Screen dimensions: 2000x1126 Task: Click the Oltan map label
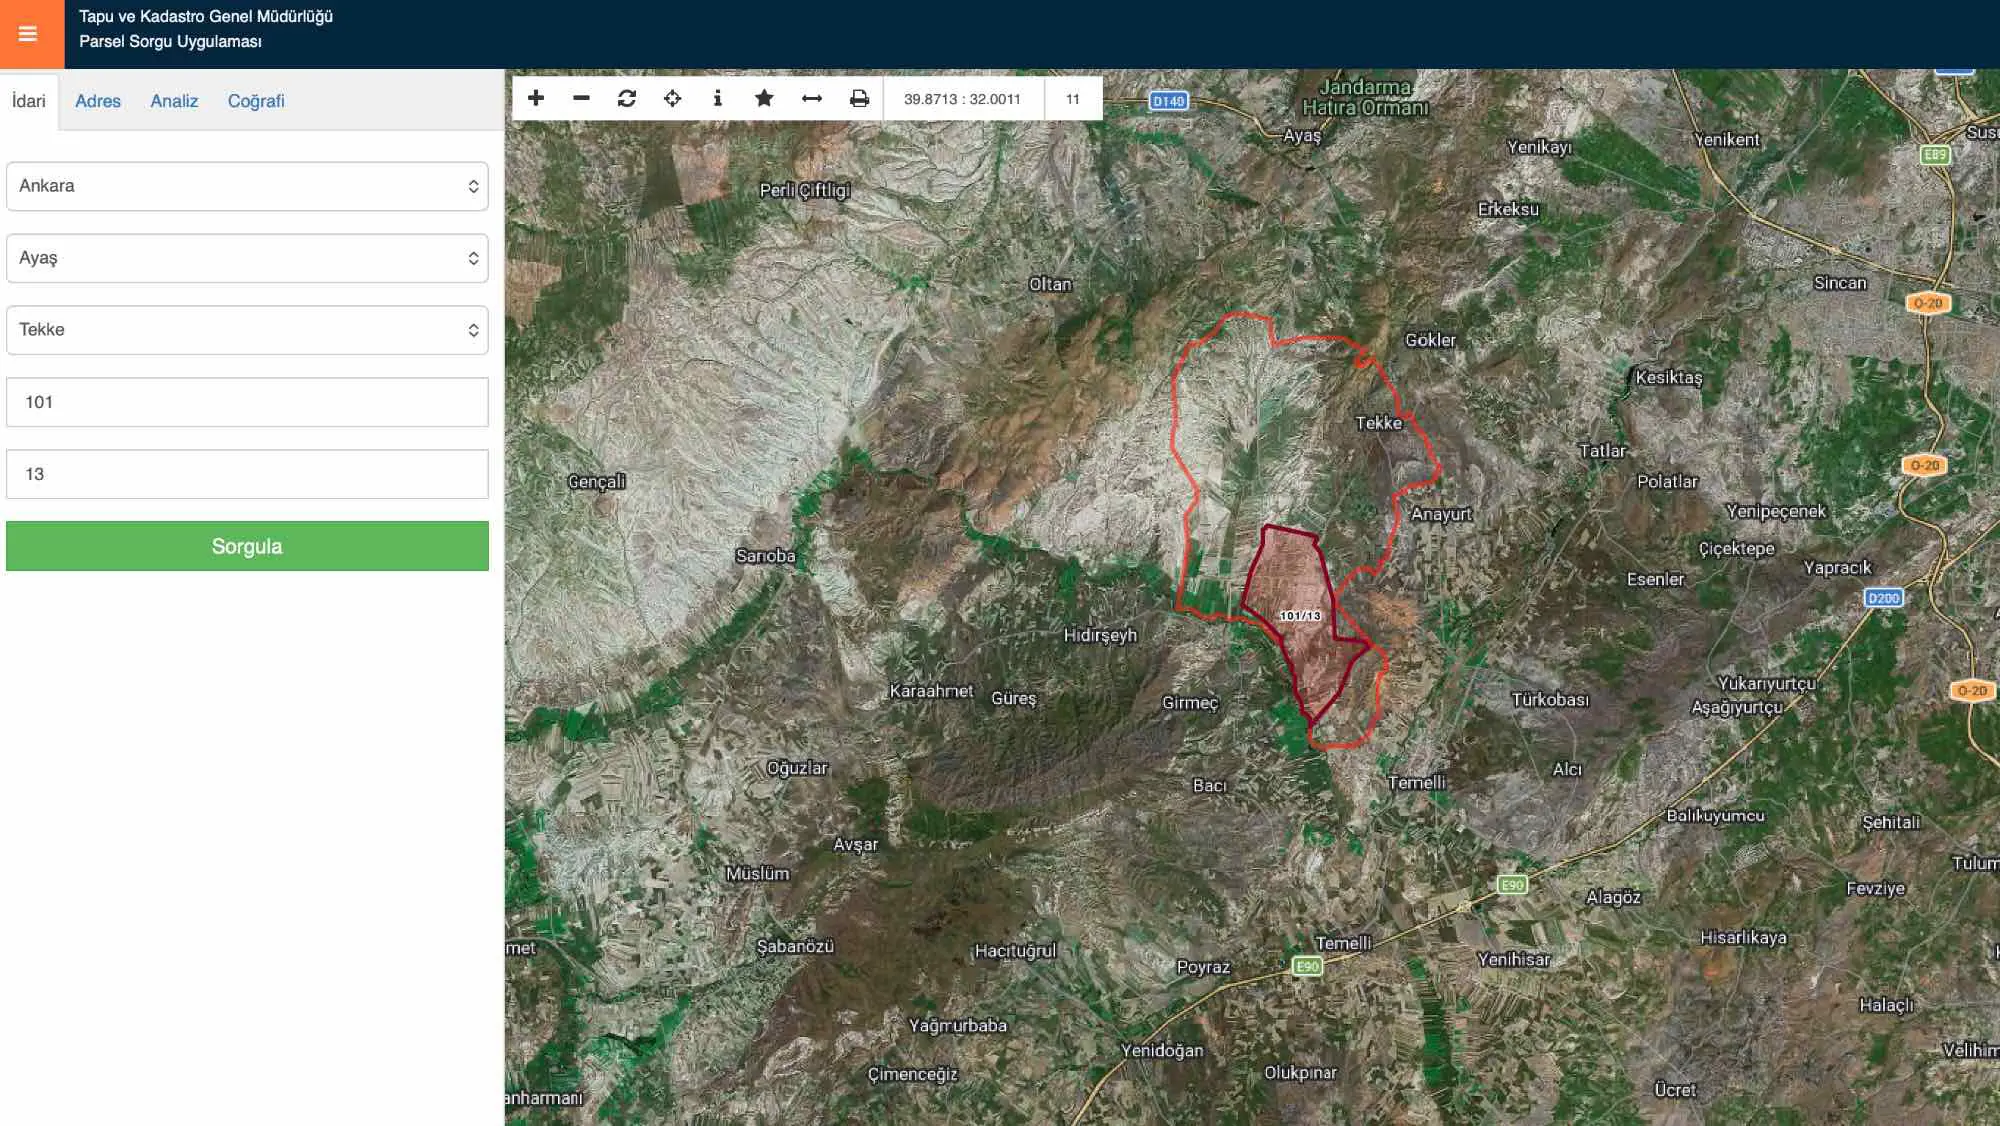click(x=1050, y=284)
